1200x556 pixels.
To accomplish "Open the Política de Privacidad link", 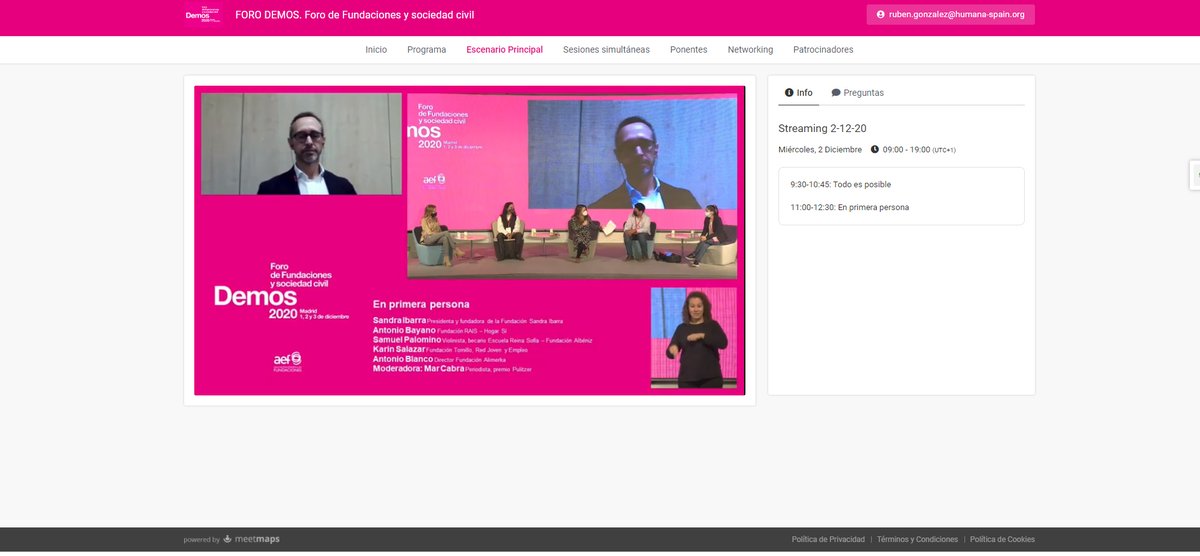I will 828,540.
